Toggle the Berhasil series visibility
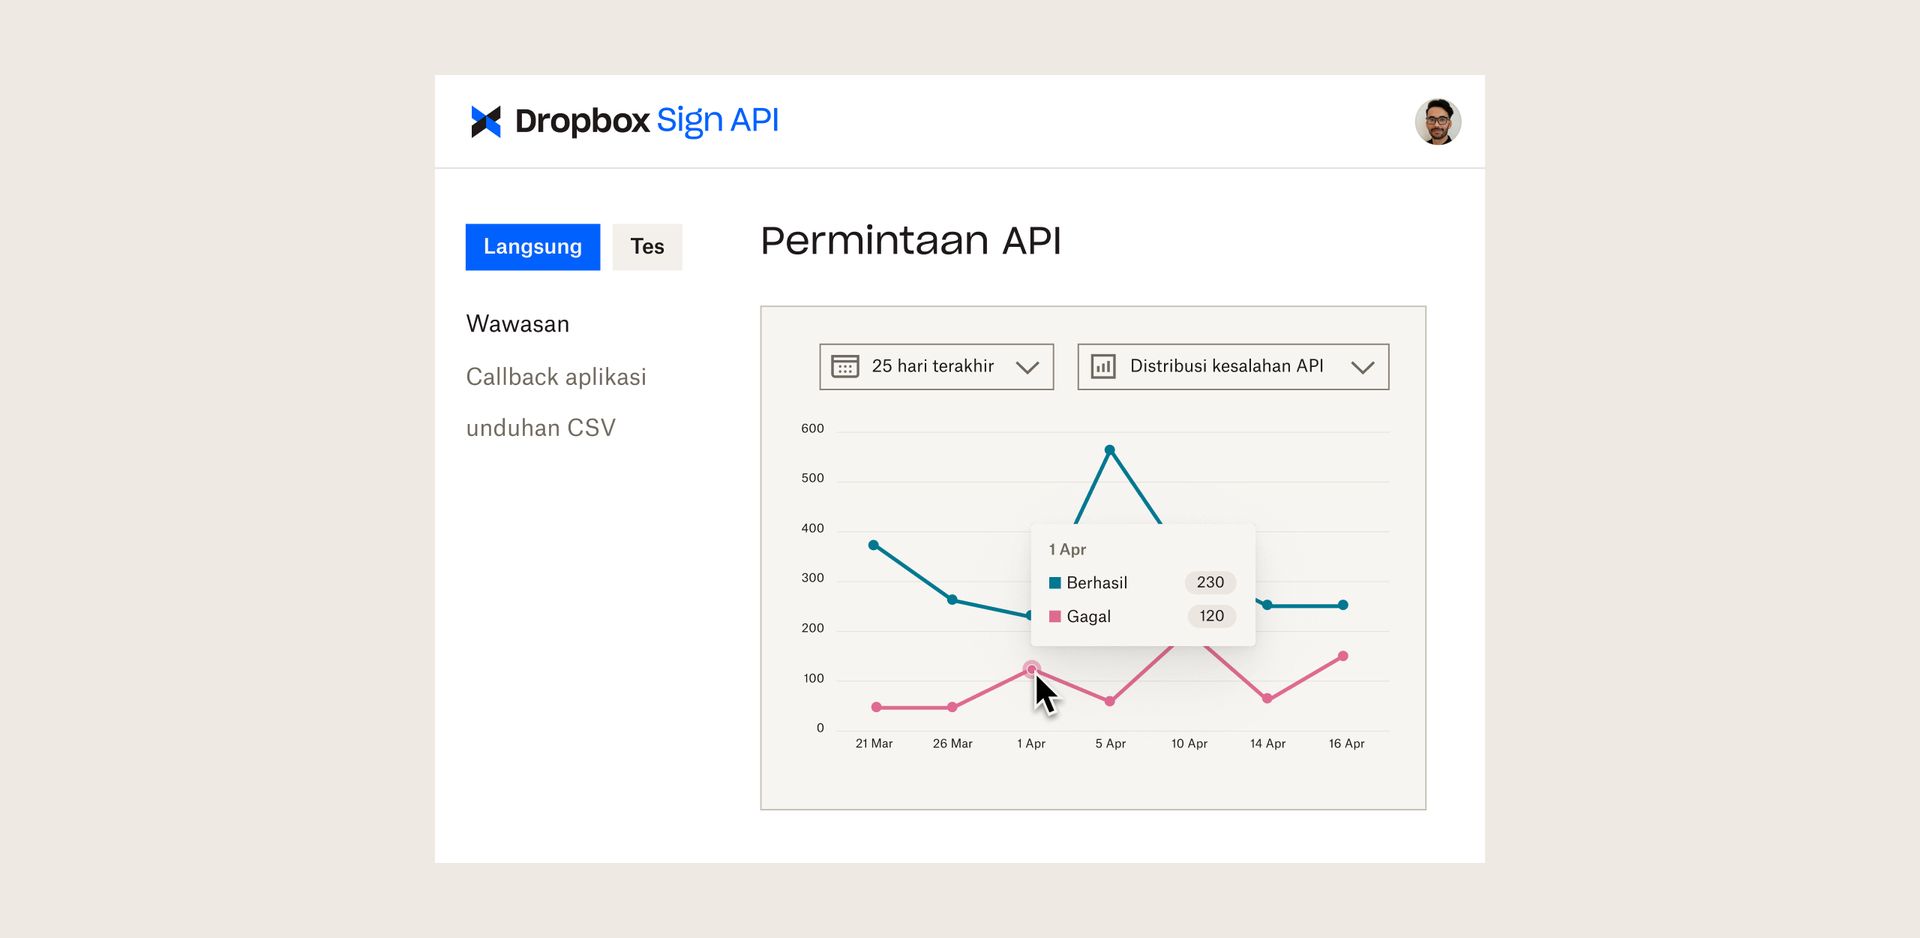This screenshot has width=1920, height=938. [x=1097, y=582]
